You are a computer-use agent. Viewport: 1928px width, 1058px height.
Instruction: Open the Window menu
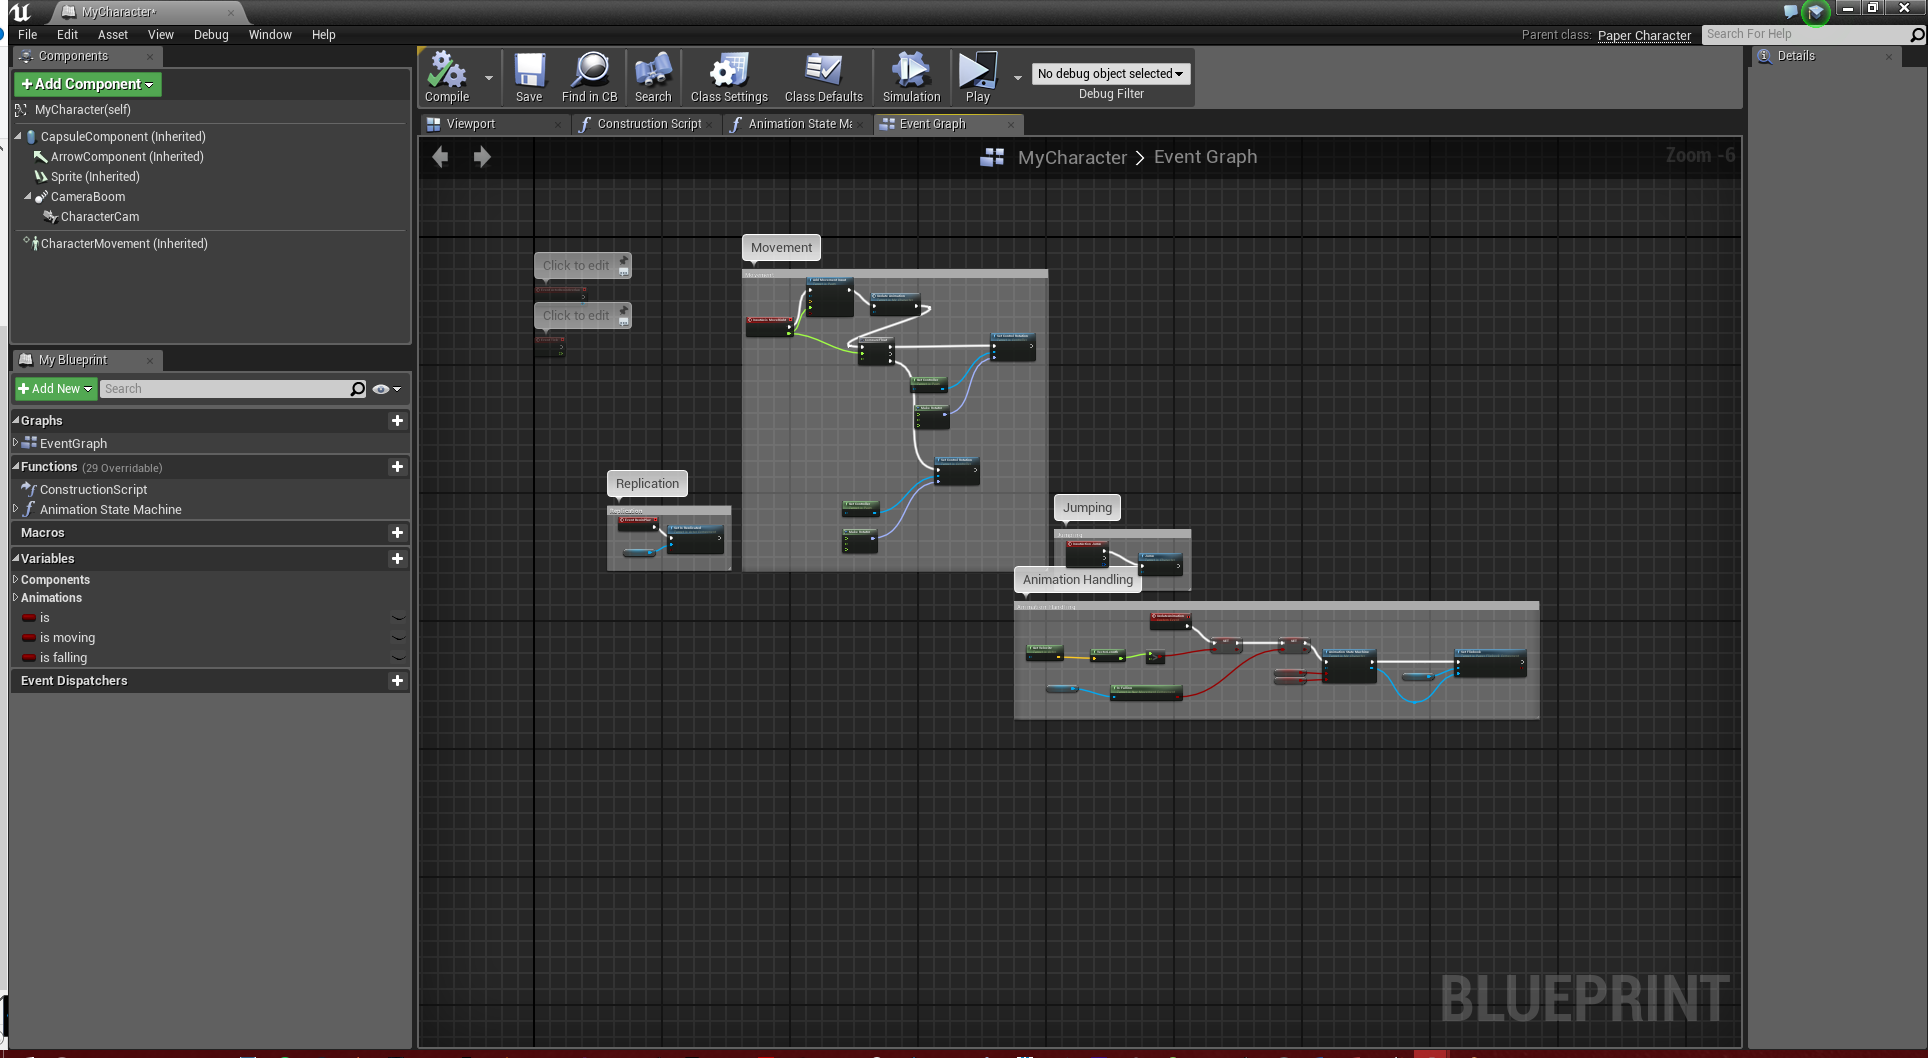(x=270, y=34)
